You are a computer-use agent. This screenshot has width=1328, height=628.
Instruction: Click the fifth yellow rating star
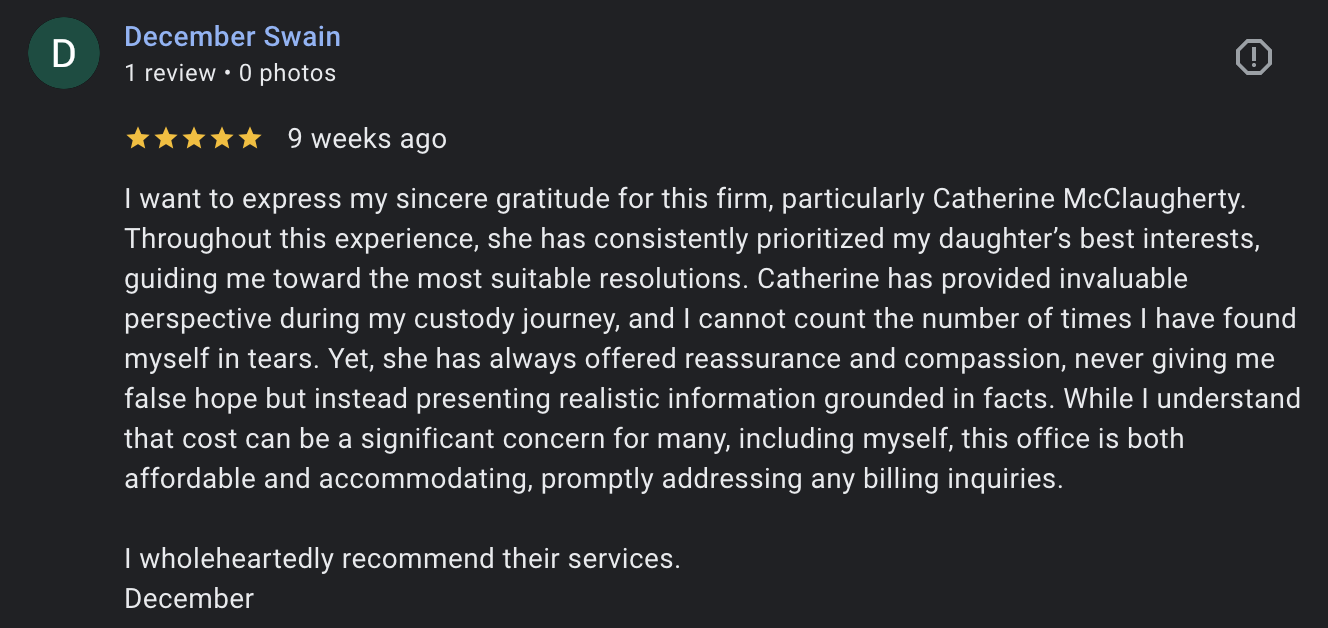click(x=249, y=139)
